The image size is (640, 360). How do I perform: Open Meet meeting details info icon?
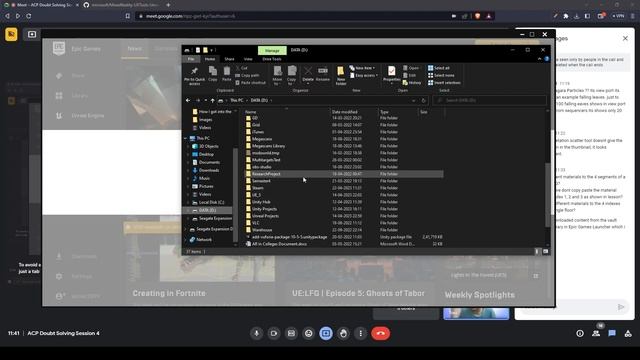[580, 333]
